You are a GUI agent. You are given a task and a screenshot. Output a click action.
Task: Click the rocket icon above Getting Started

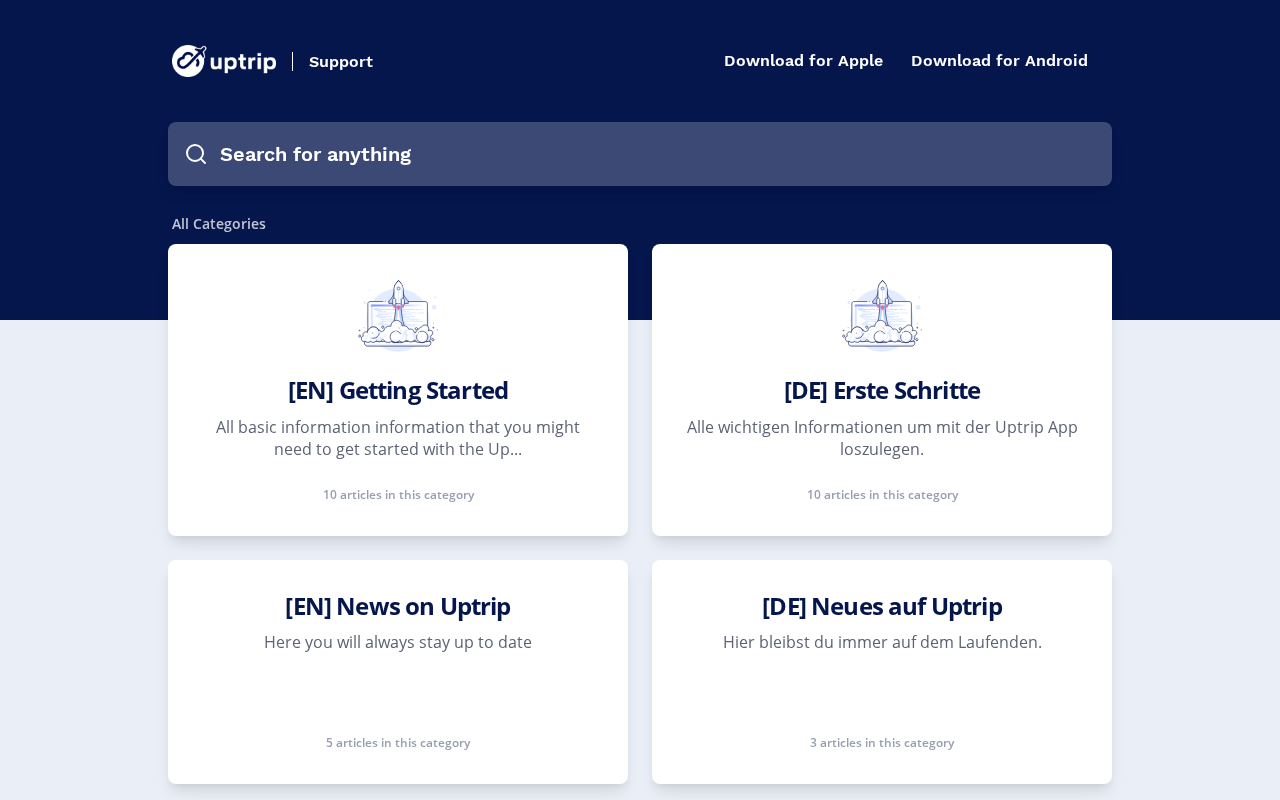coord(398,315)
